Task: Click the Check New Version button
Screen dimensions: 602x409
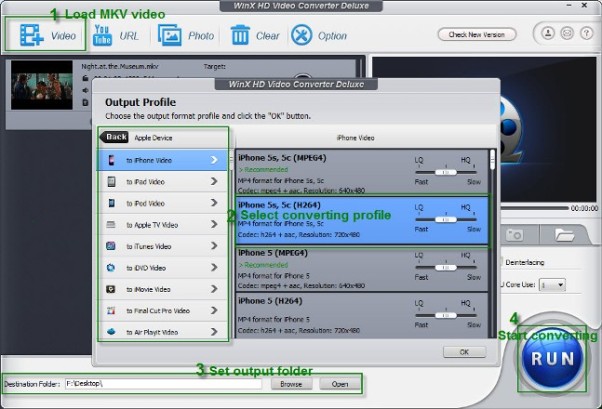Action: point(477,35)
